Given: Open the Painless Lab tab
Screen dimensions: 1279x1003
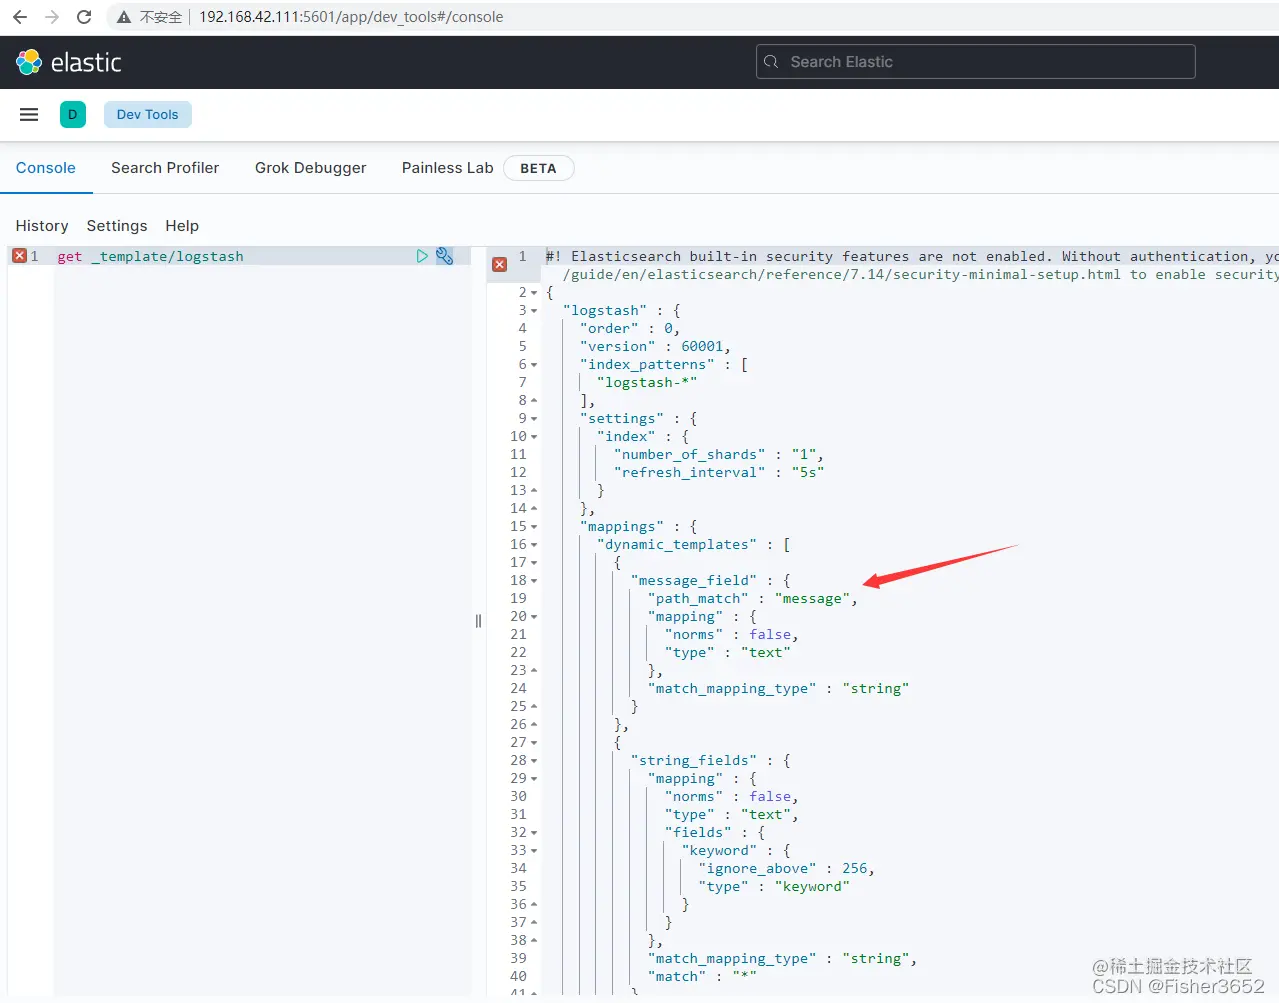Looking at the screenshot, I should click(x=448, y=168).
